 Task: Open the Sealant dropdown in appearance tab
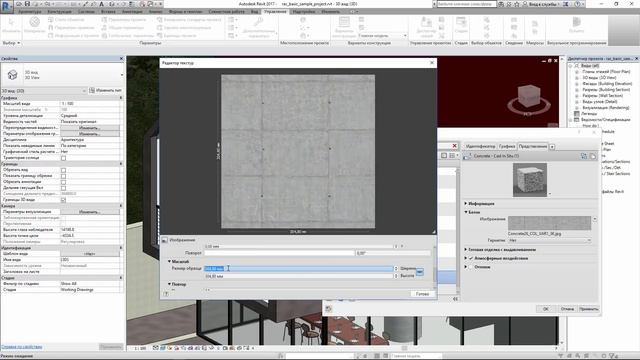(x=549, y=240)
